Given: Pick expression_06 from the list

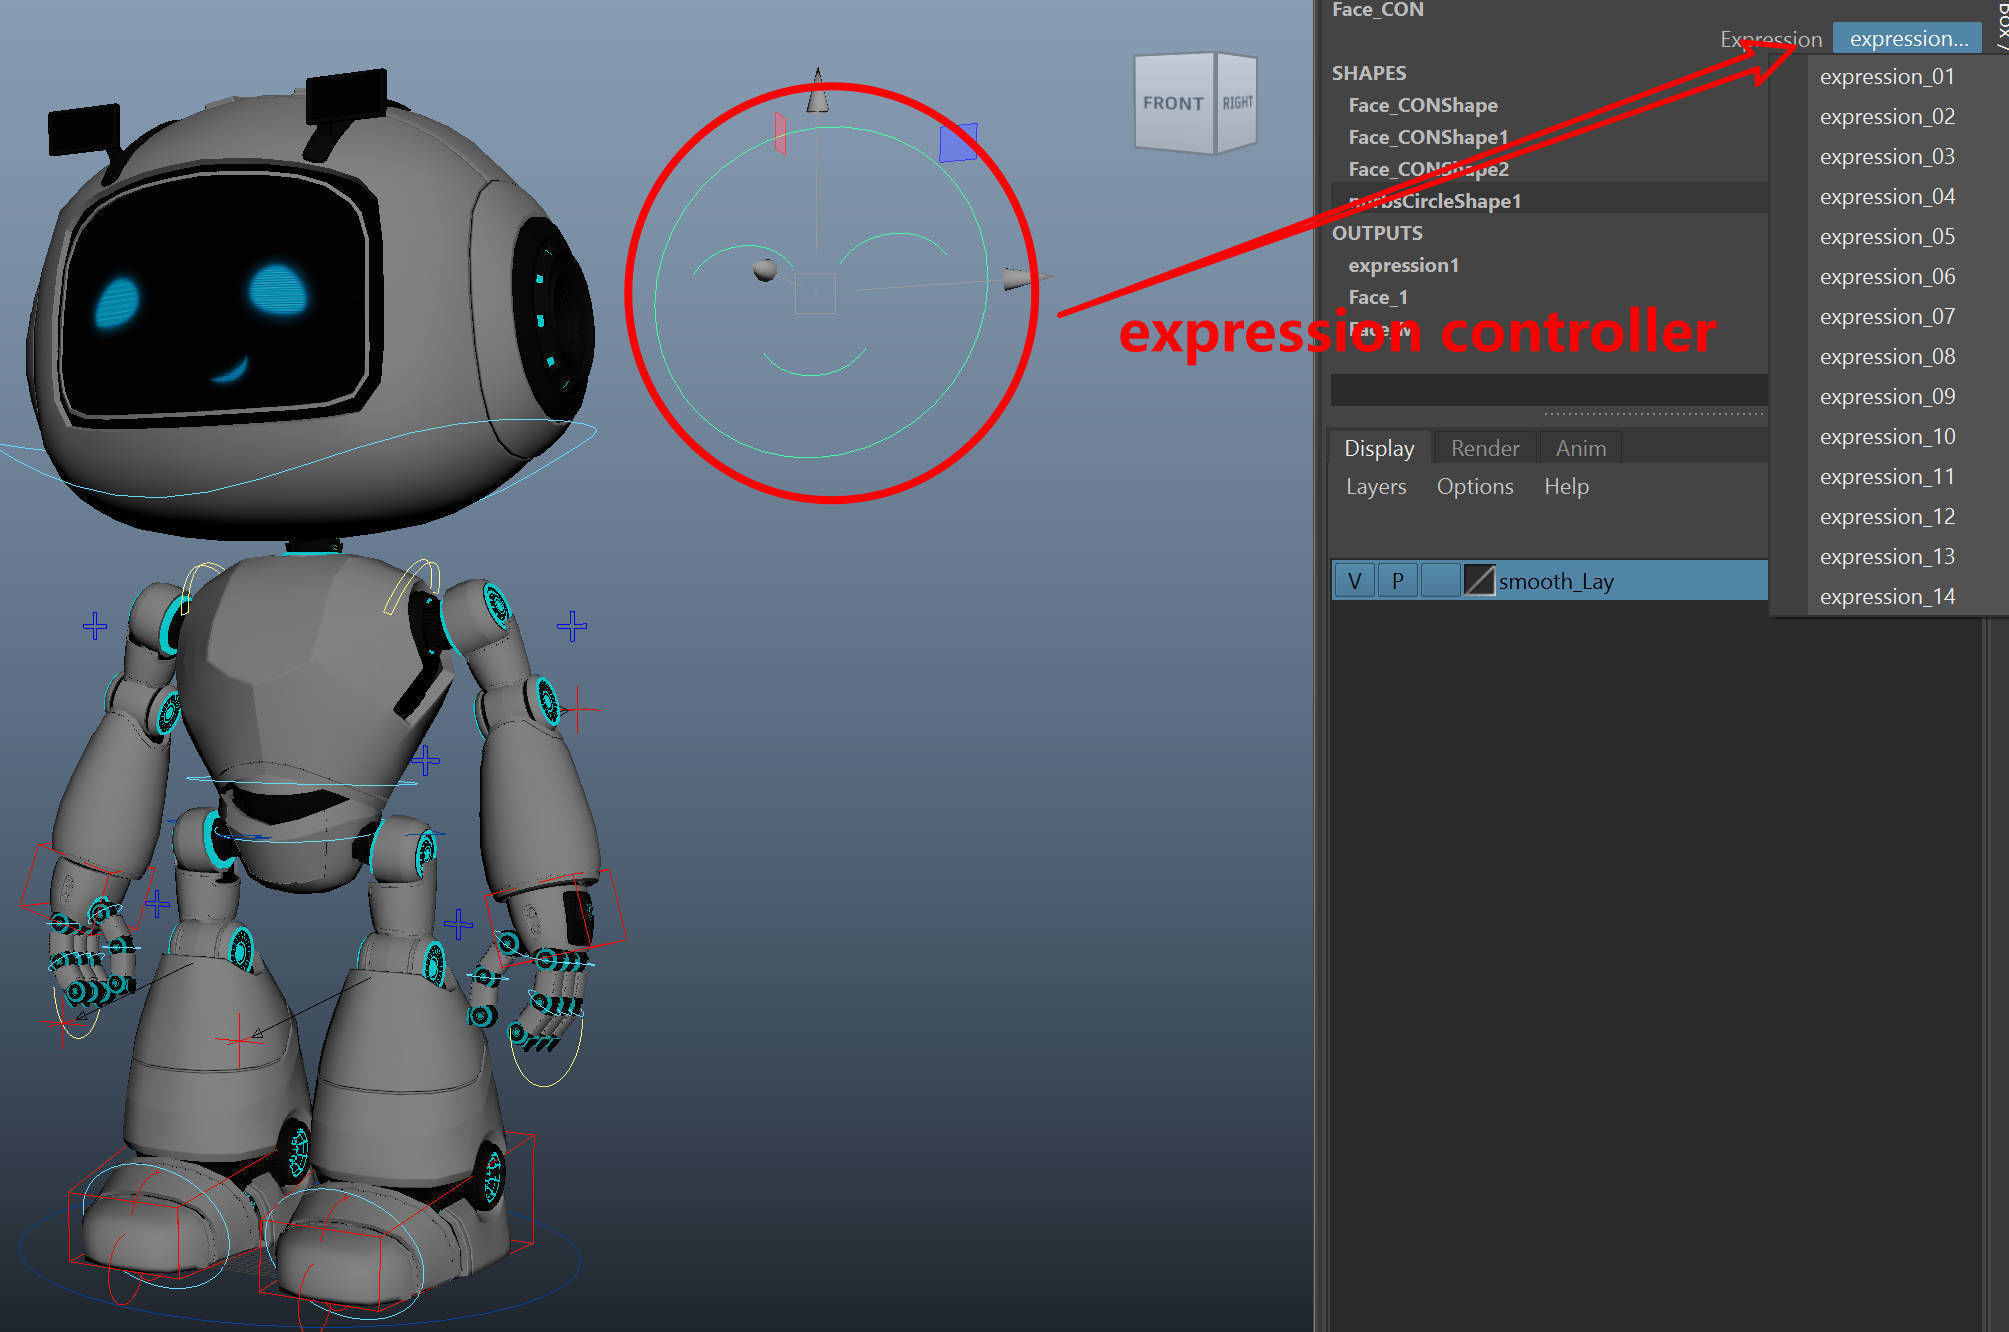Looking at the screenshot, I should coord(1886,277).
